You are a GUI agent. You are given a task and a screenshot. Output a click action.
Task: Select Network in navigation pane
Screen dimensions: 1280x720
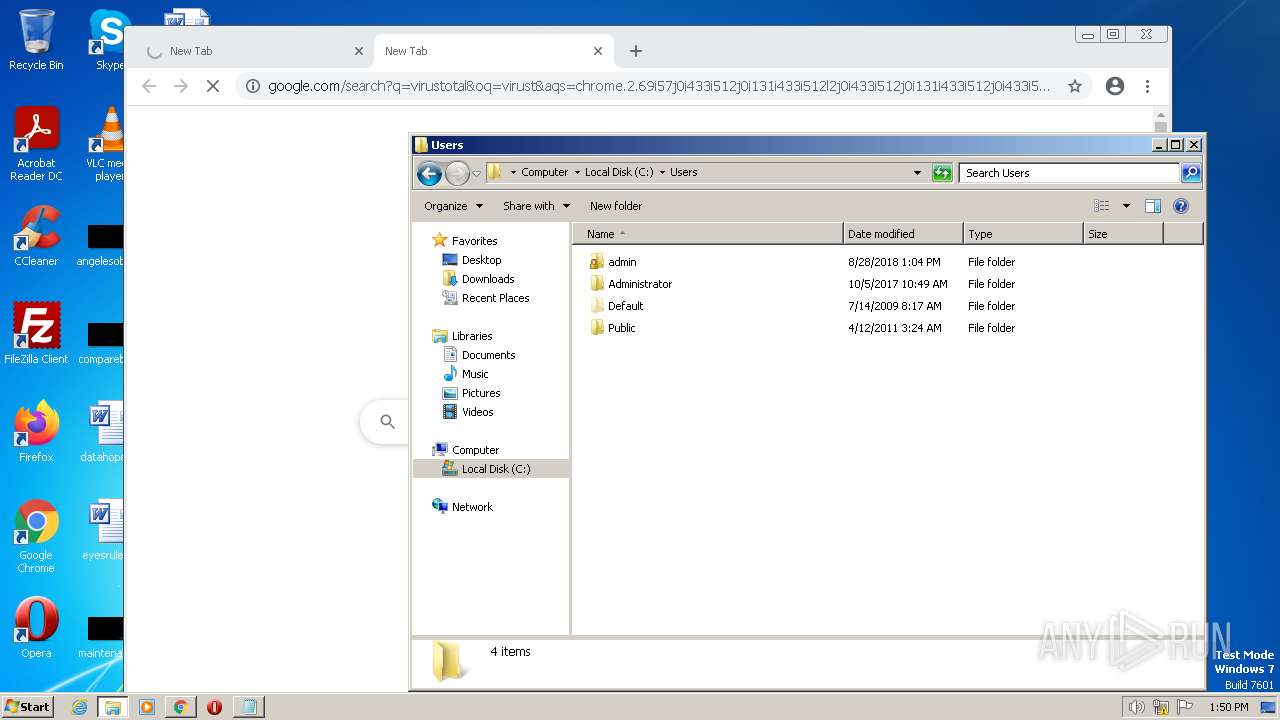(x=463, y=507)
